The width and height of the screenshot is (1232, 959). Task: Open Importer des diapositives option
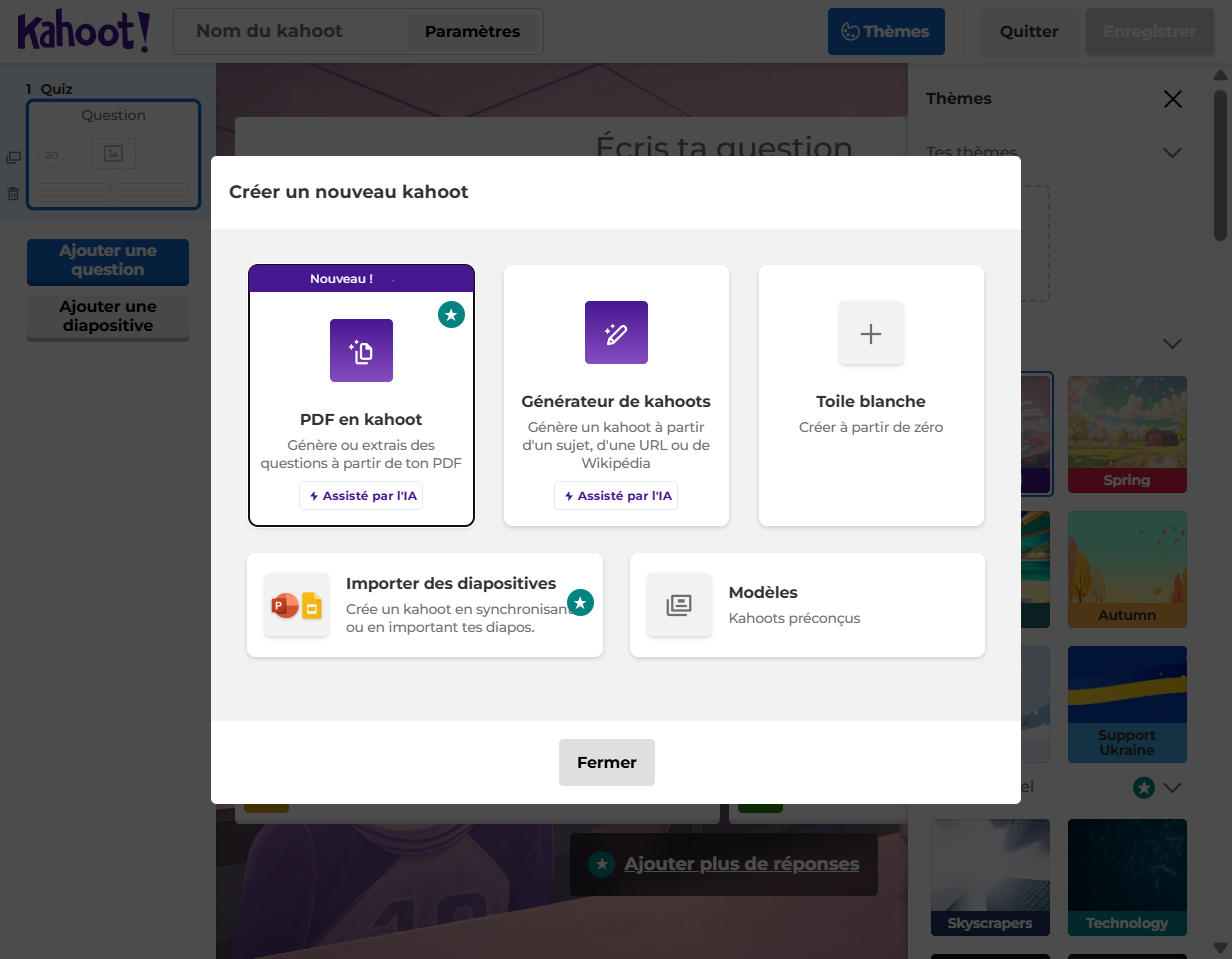(x=425, y=605)
